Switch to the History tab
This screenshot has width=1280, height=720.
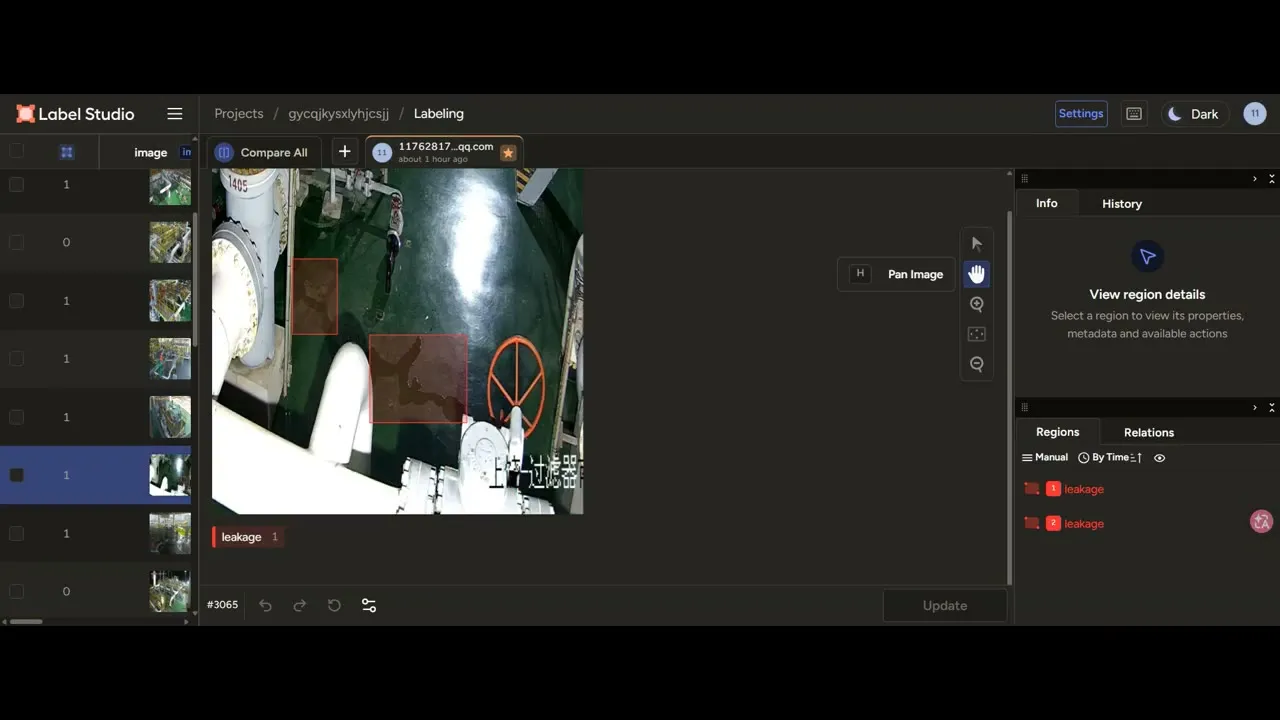pyautogui.click(x=1122, y=203)
